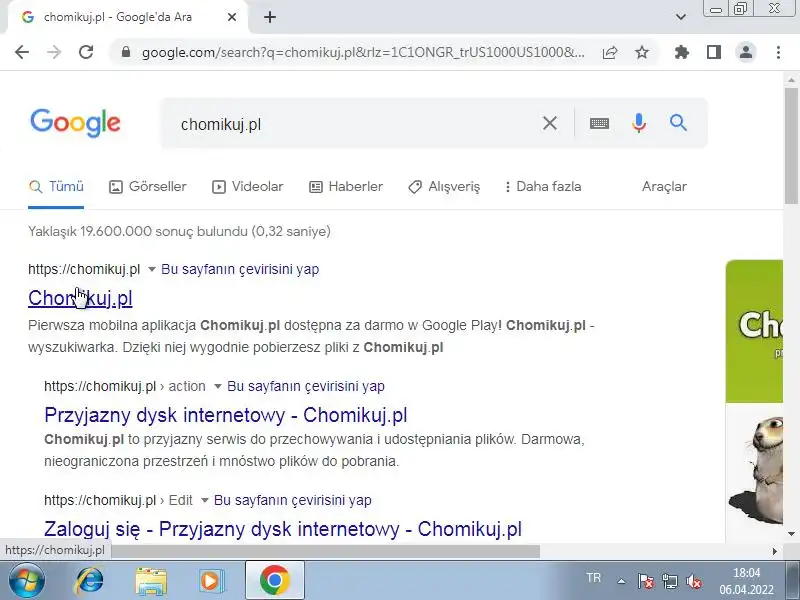Launch Windows Media Player from the taskbar
Viewport: 800px width, 600px height.
click(211, 581)
